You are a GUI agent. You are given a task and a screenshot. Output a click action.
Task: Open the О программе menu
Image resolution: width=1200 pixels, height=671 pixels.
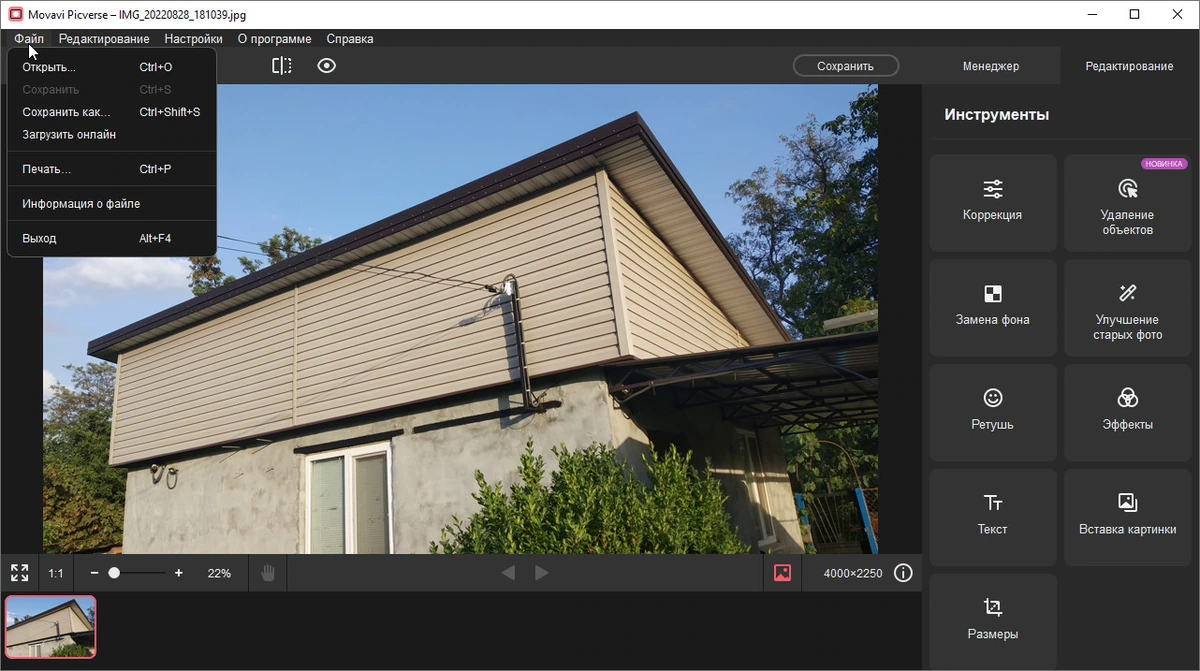coord(274,39)
